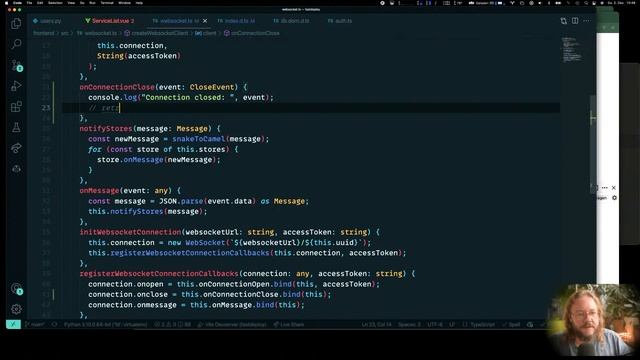Click the Live Share status bar item
The height and width of the screenshot is (360, 640).
289,324
